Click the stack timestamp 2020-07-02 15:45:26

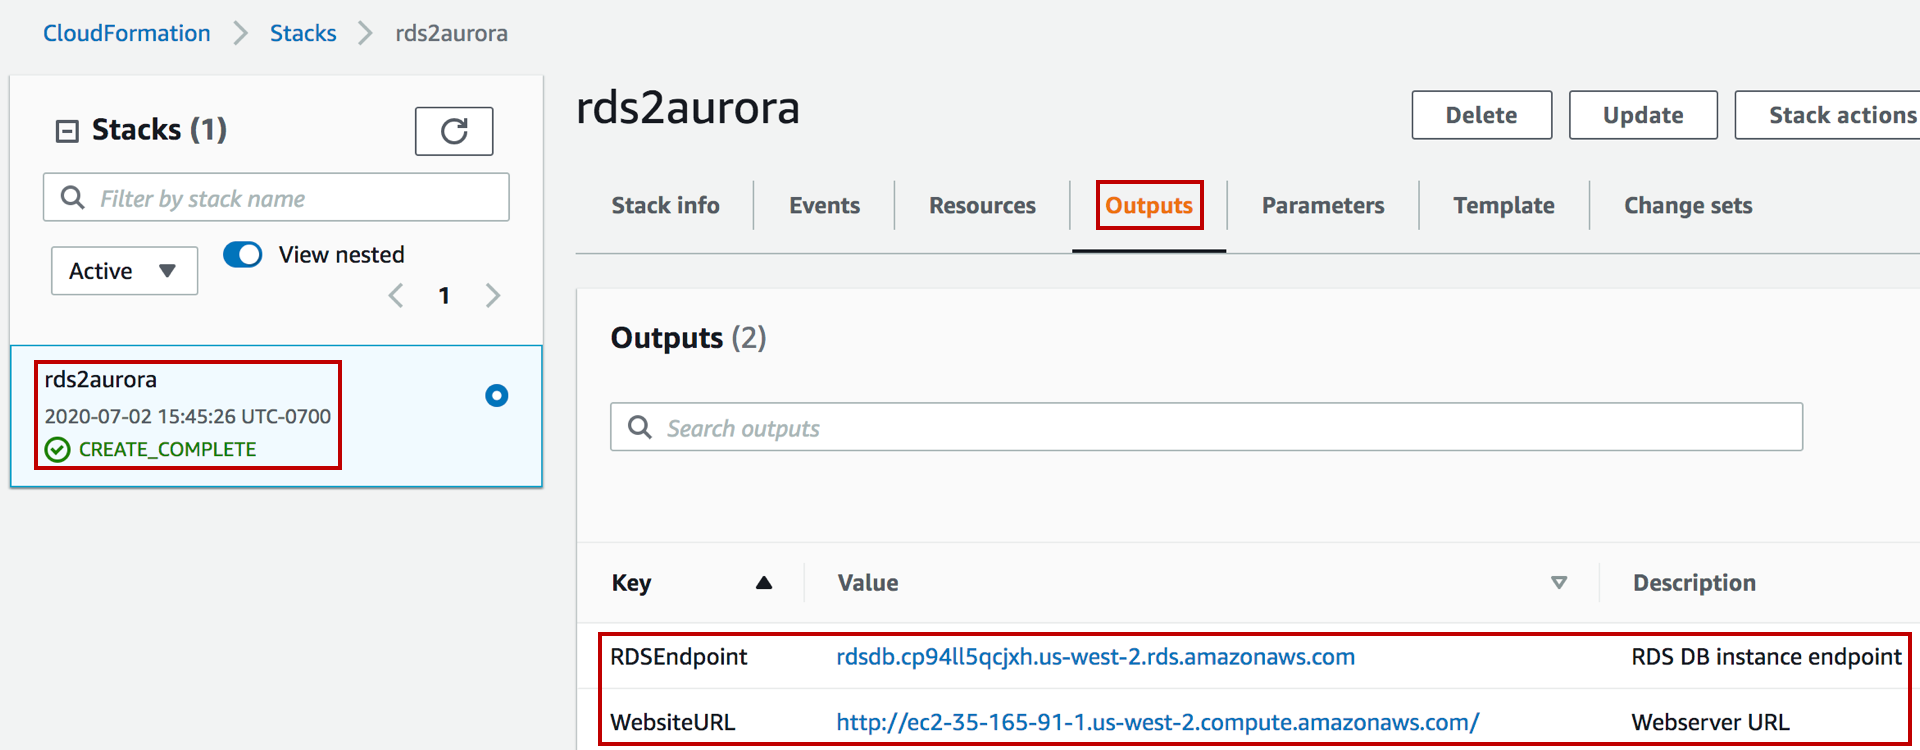188,416
